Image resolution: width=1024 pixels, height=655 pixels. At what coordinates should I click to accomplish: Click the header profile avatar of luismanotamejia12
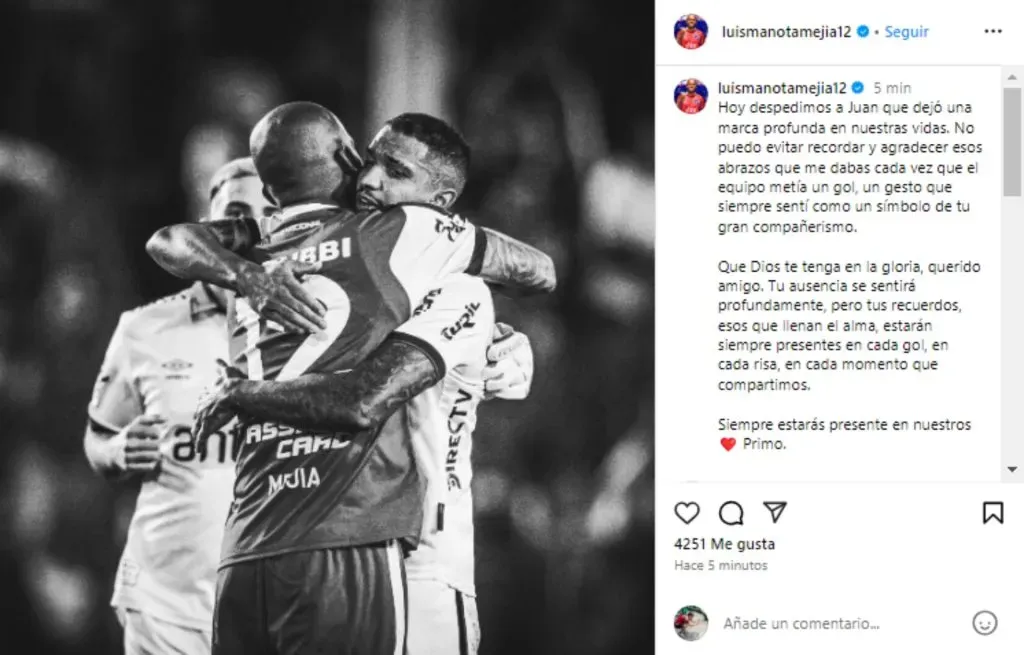690,31
